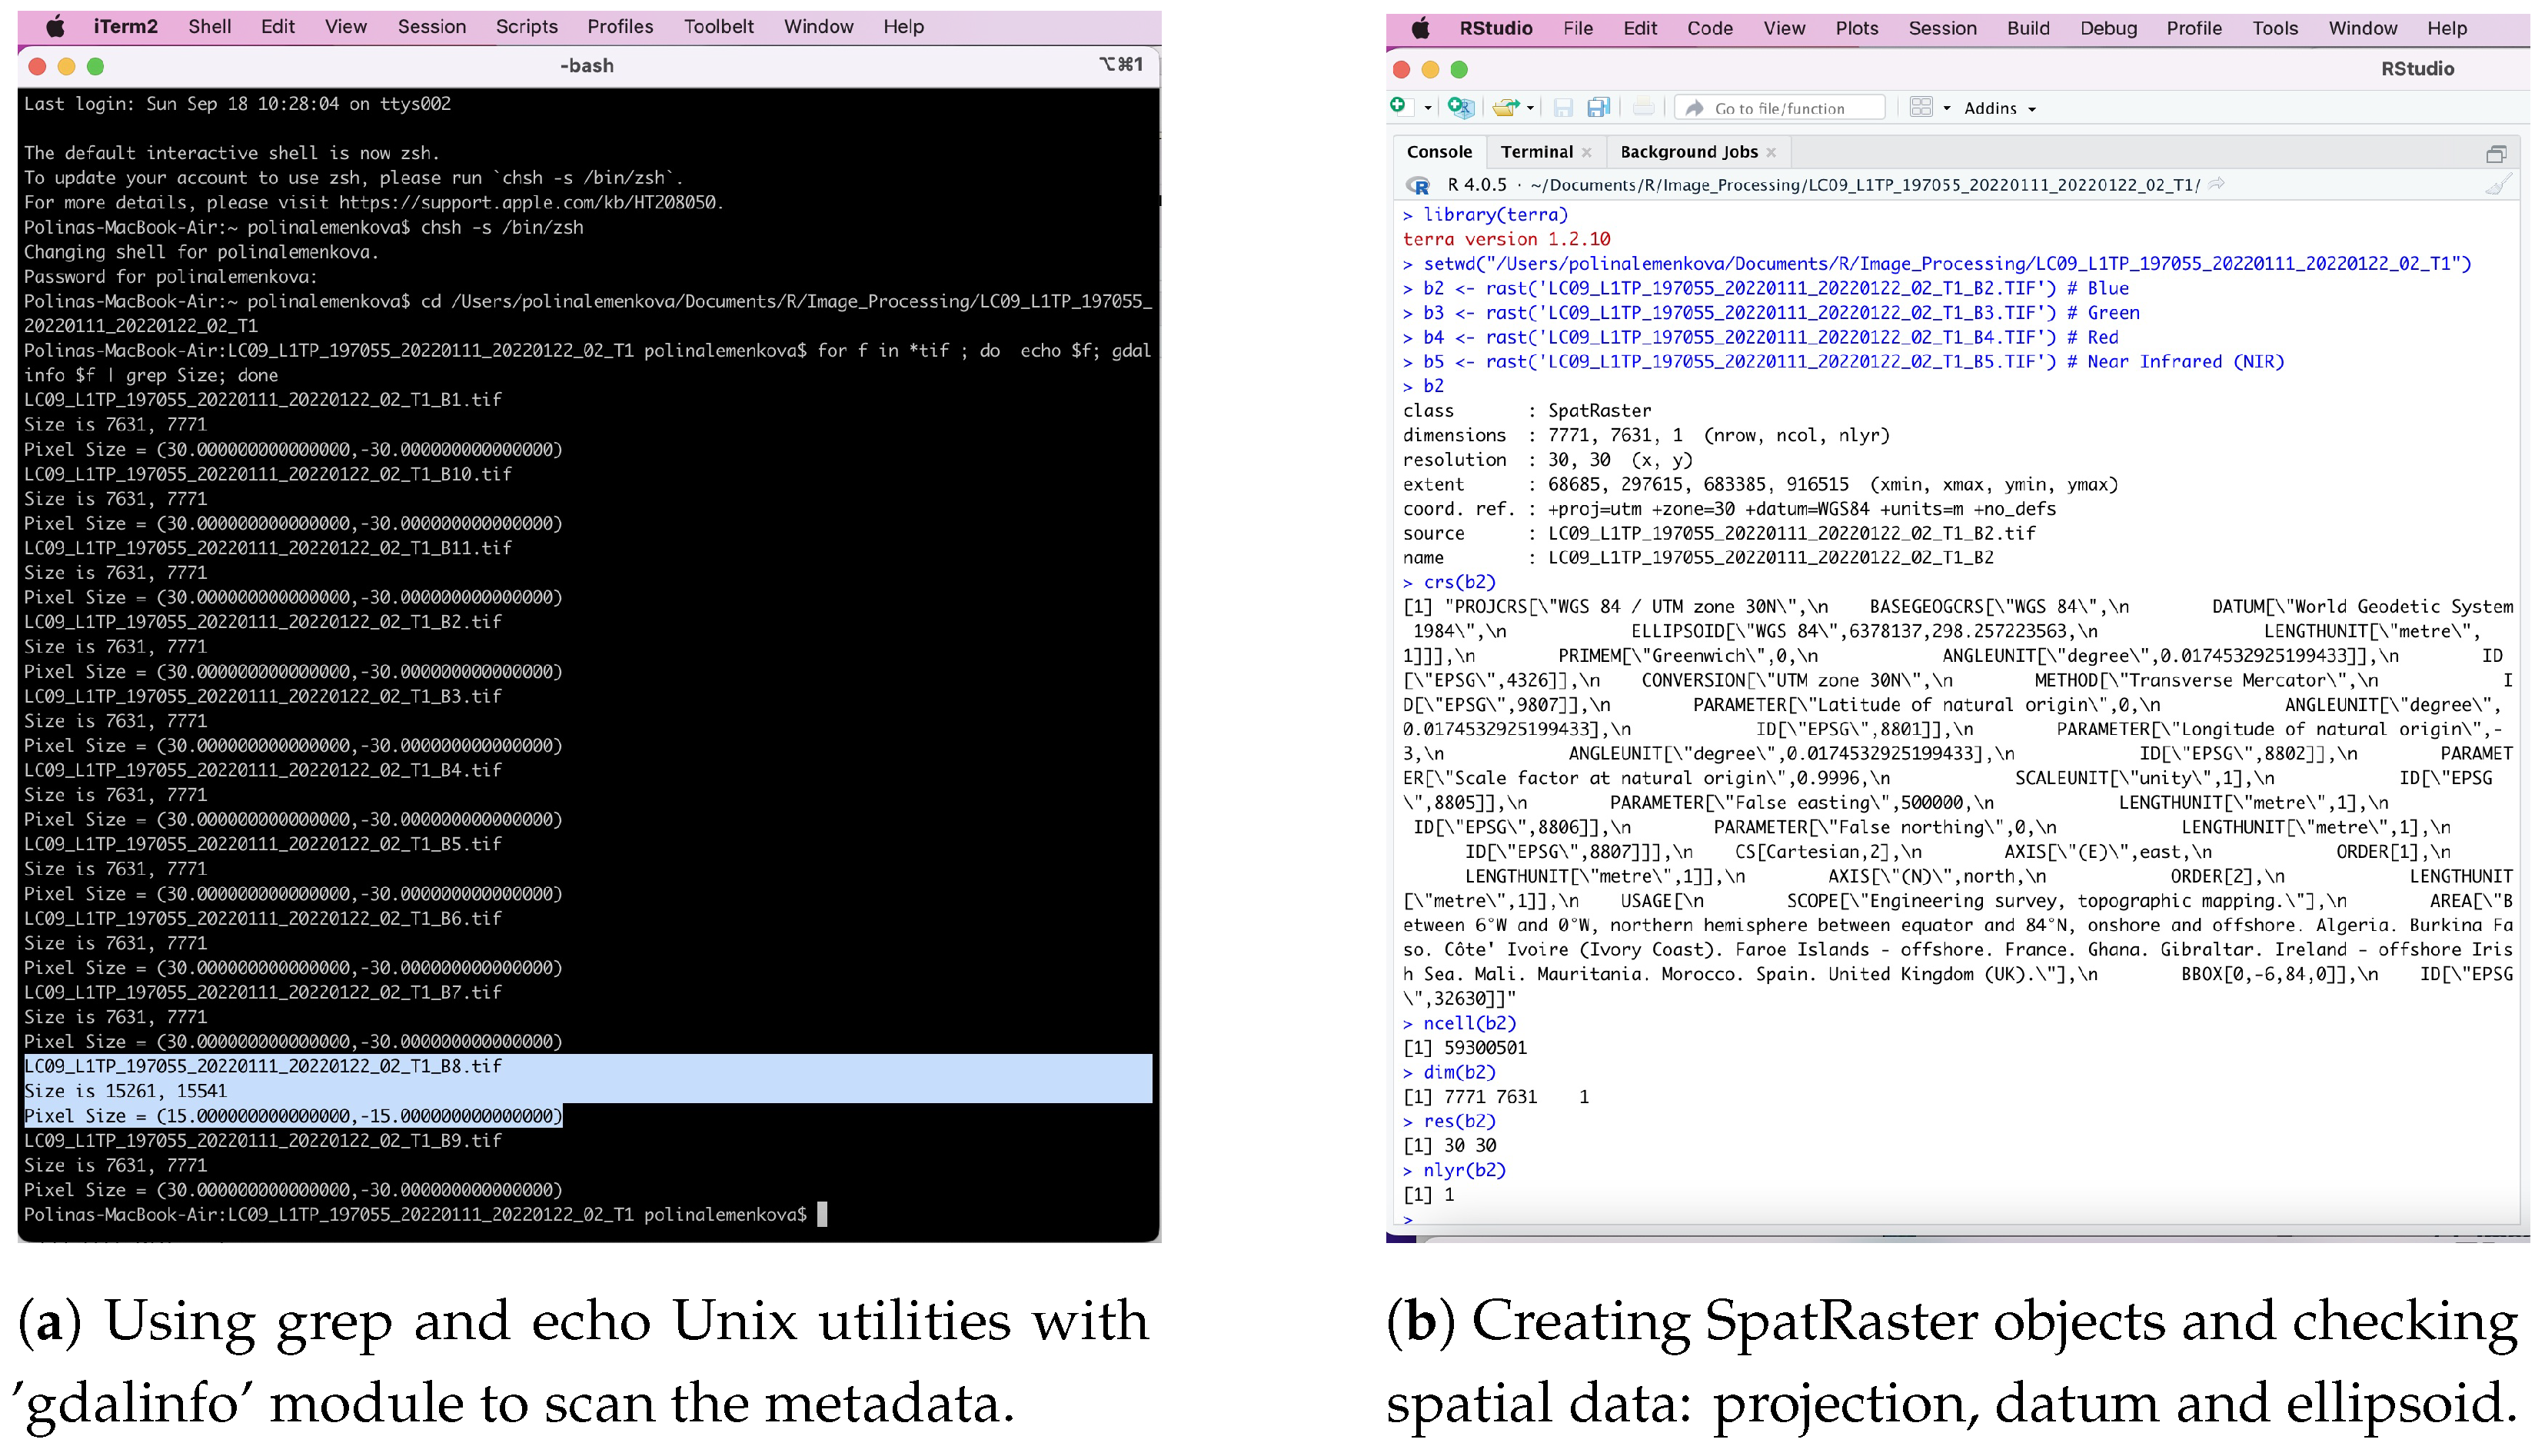The width and height of the screenshot is (2545, 1456).
Task: Click highlighted line ending in B8.tif
Action: (263, 1066)
